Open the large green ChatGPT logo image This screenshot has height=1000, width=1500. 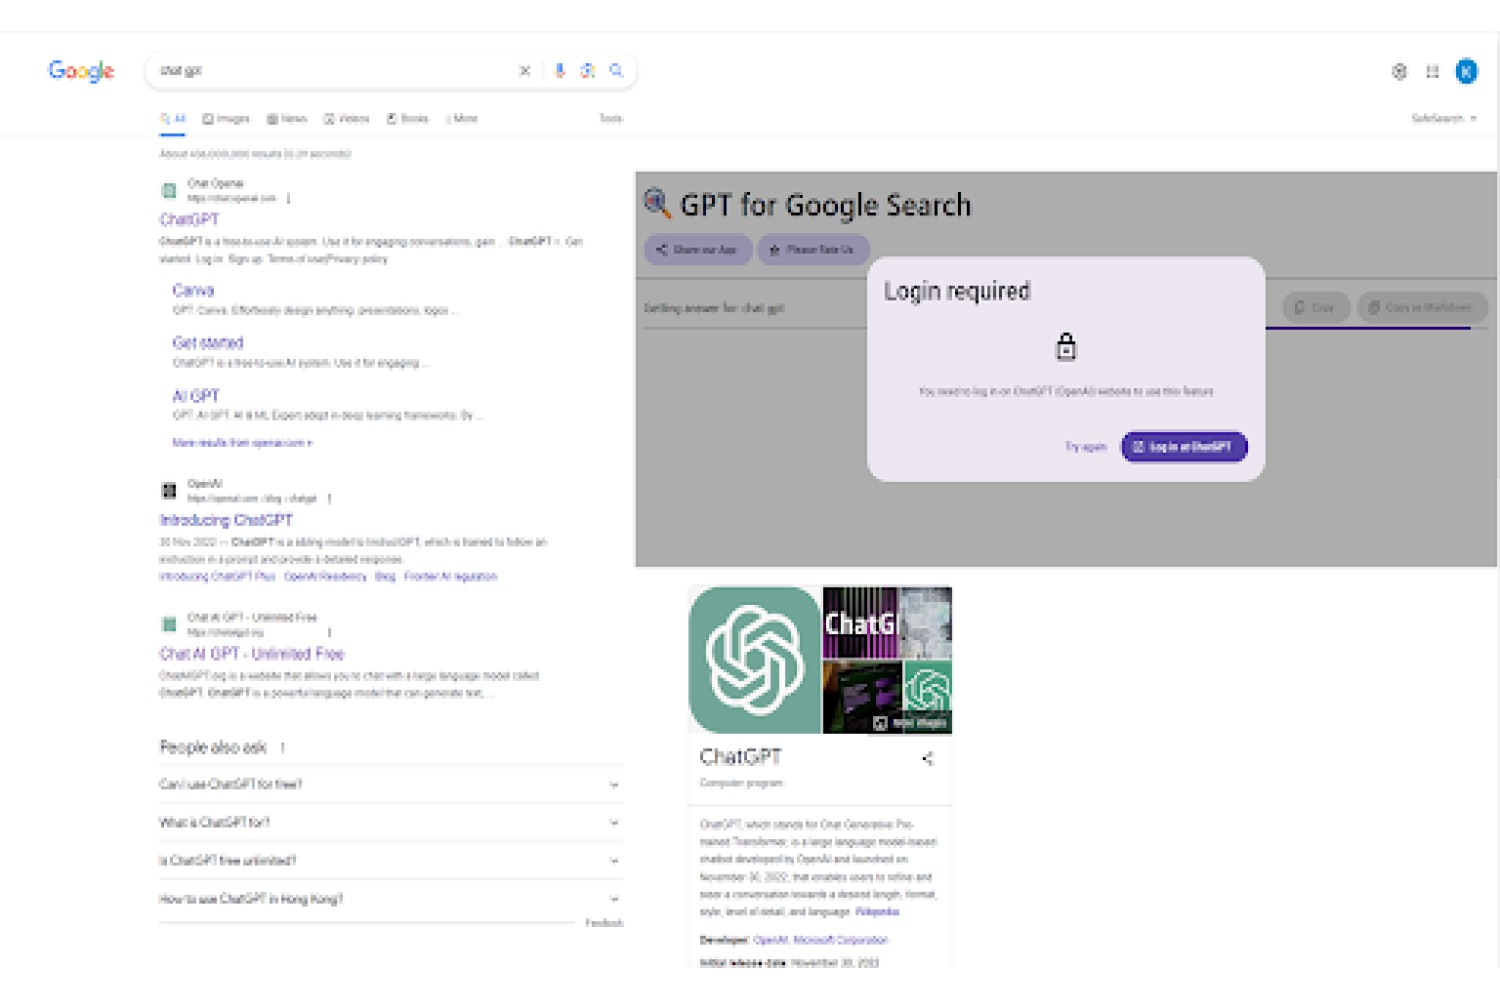click(x=755, y=660)
